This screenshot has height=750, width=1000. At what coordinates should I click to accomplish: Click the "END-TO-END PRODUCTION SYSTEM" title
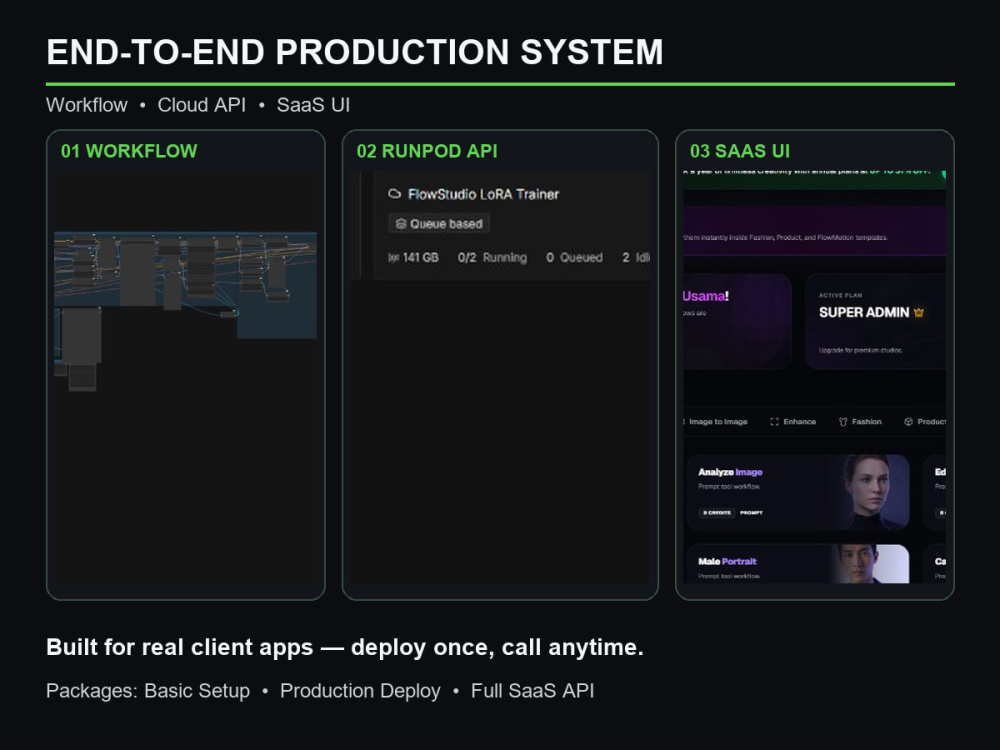tap(355, 52)
